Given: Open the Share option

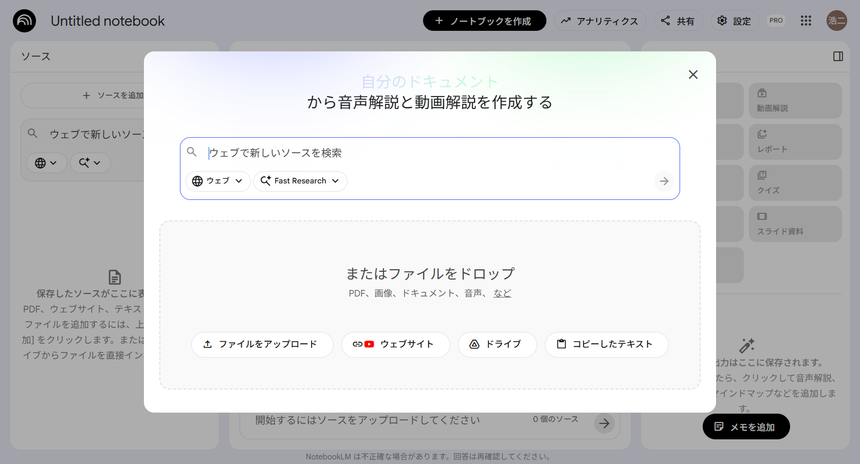Looking at the screenshot, I should click(677, 21).
